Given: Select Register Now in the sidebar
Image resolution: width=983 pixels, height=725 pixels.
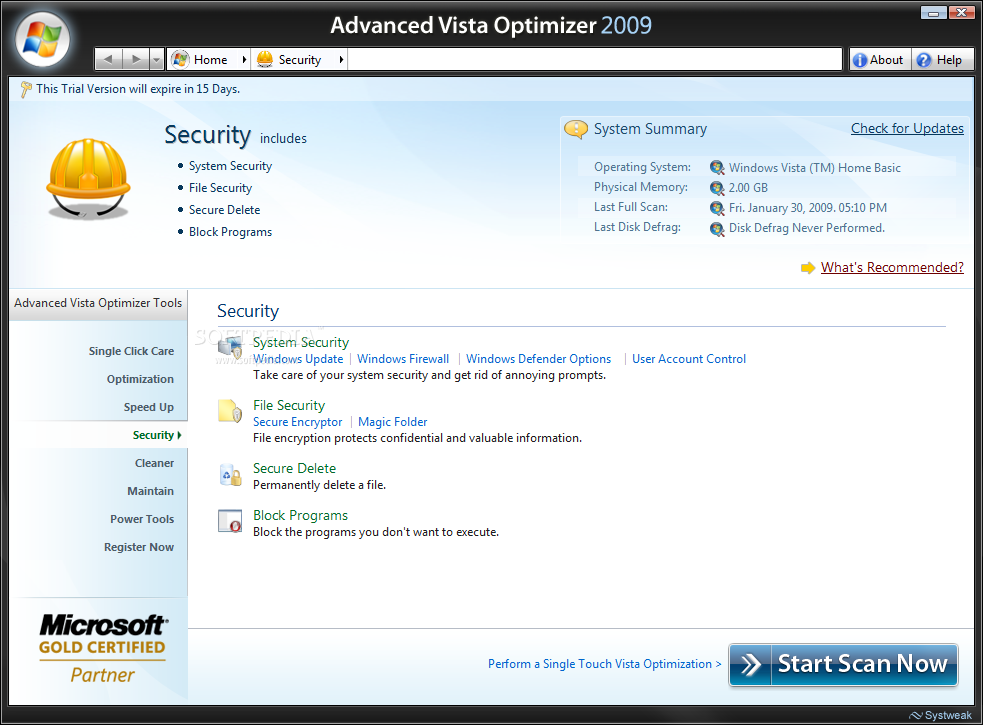Looking at the screenshot, I should click(x=139, y=547).
